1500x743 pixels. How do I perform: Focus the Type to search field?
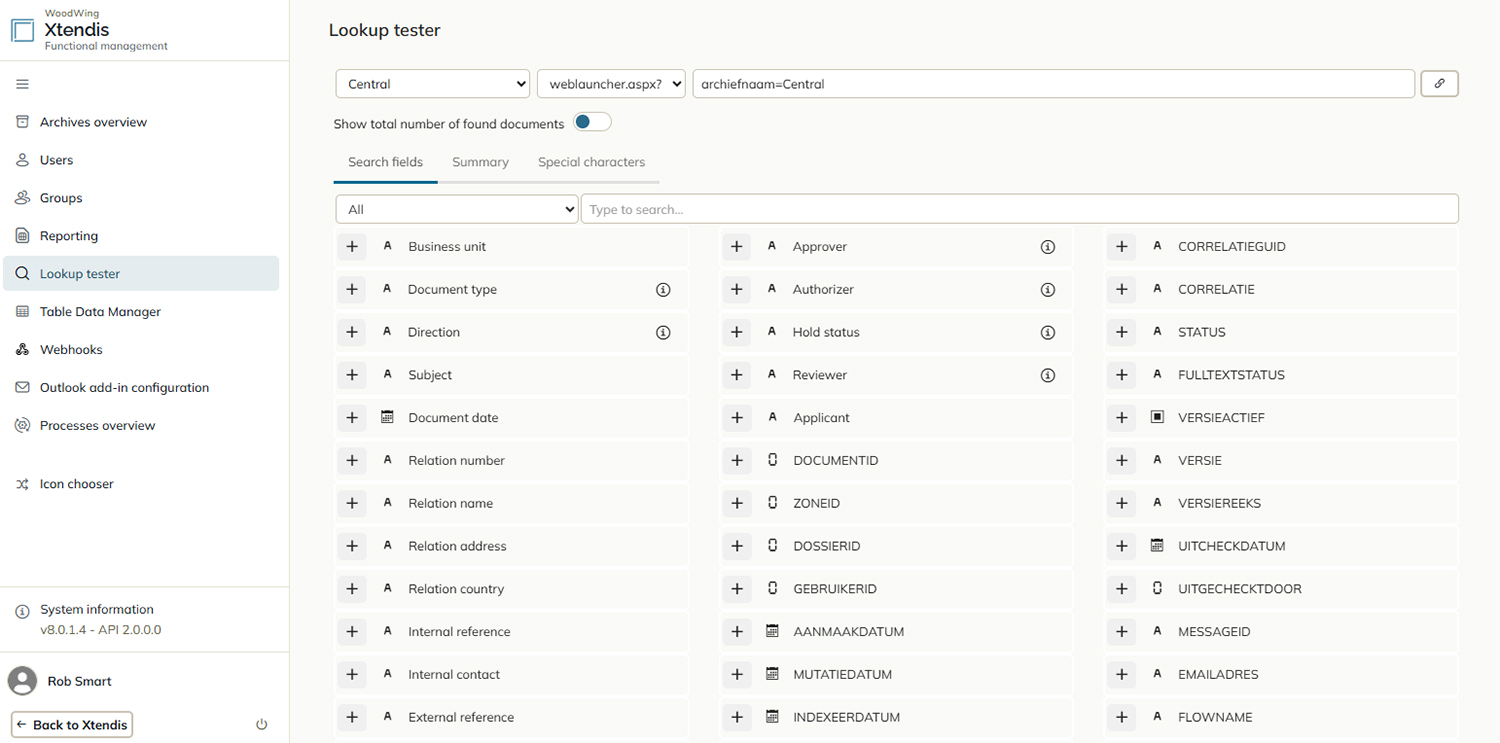pyautogui.click(x=1020, y=209)
